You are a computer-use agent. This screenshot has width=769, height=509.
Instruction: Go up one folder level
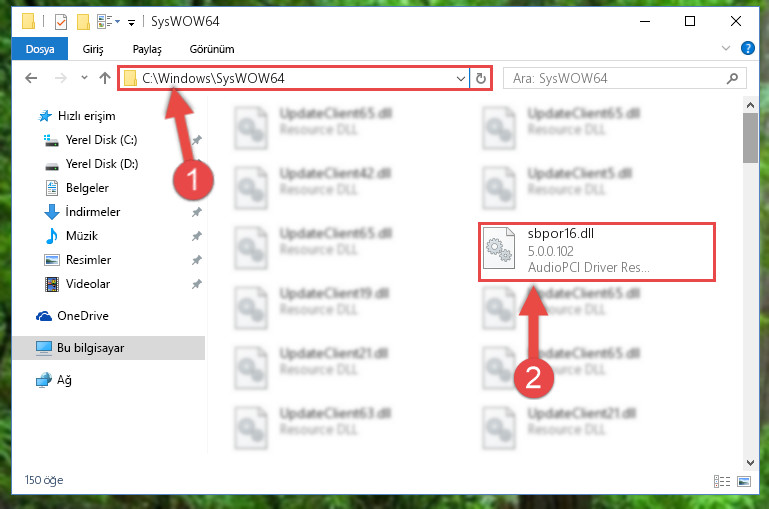(104, 78)
